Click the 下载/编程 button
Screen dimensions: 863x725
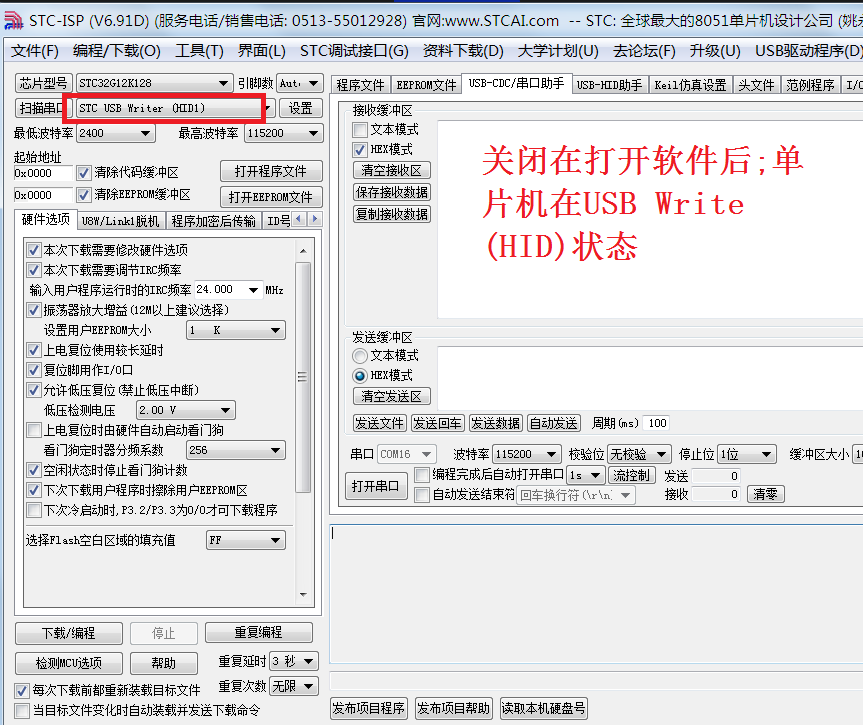(x=69, y=633)
